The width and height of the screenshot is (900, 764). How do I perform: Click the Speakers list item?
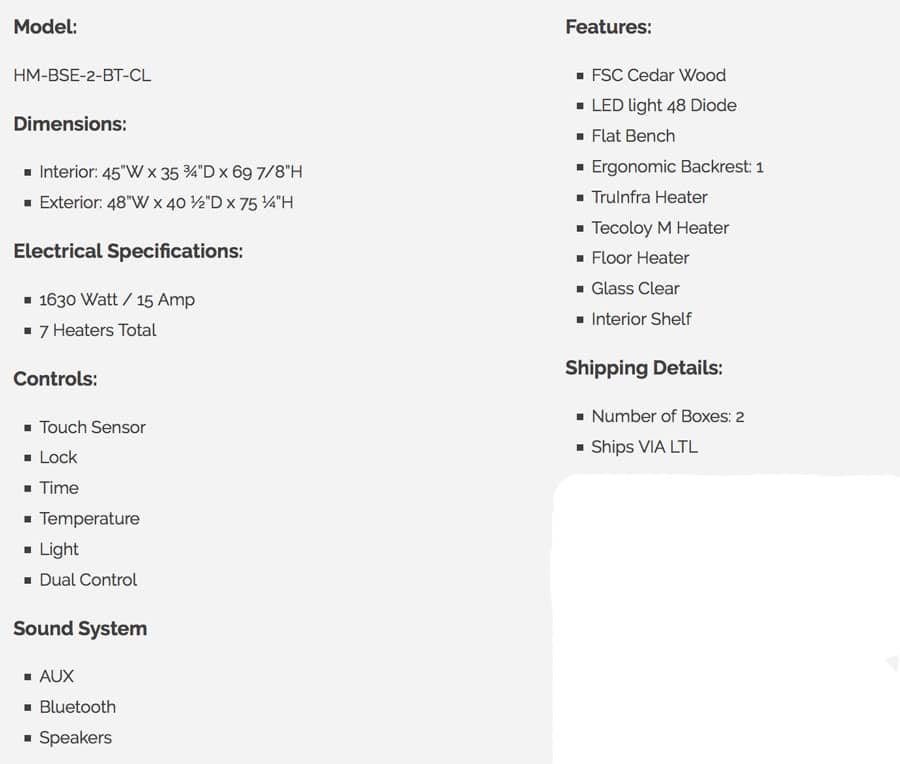[x=75, y=737]
